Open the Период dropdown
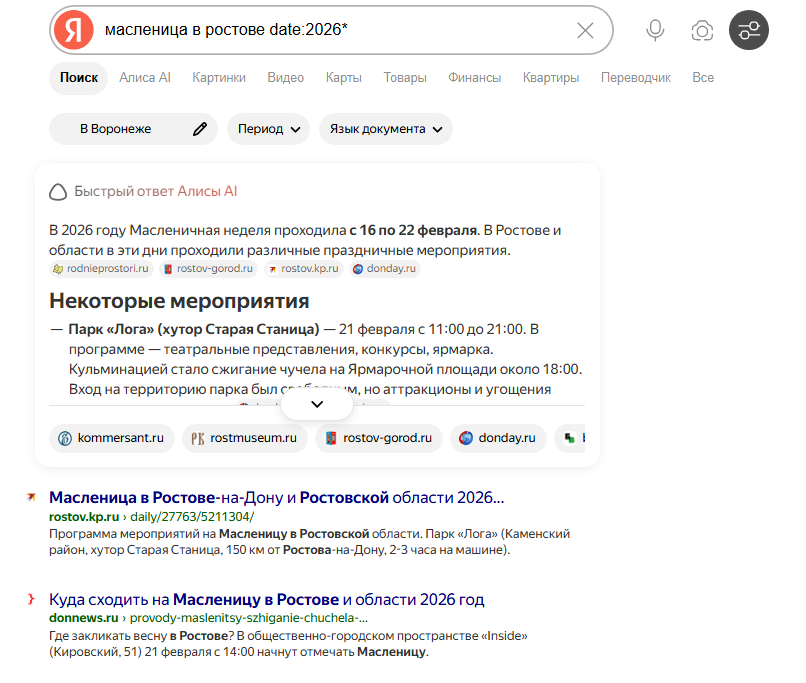The image size is (806, 683). click(268, 129)
